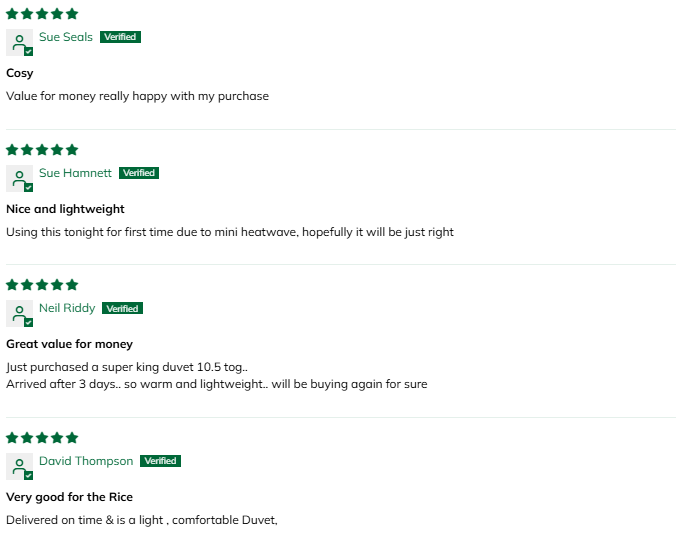Open reviewer name David Thompson
The image size is (676, 540).
[x=86, y=461]
